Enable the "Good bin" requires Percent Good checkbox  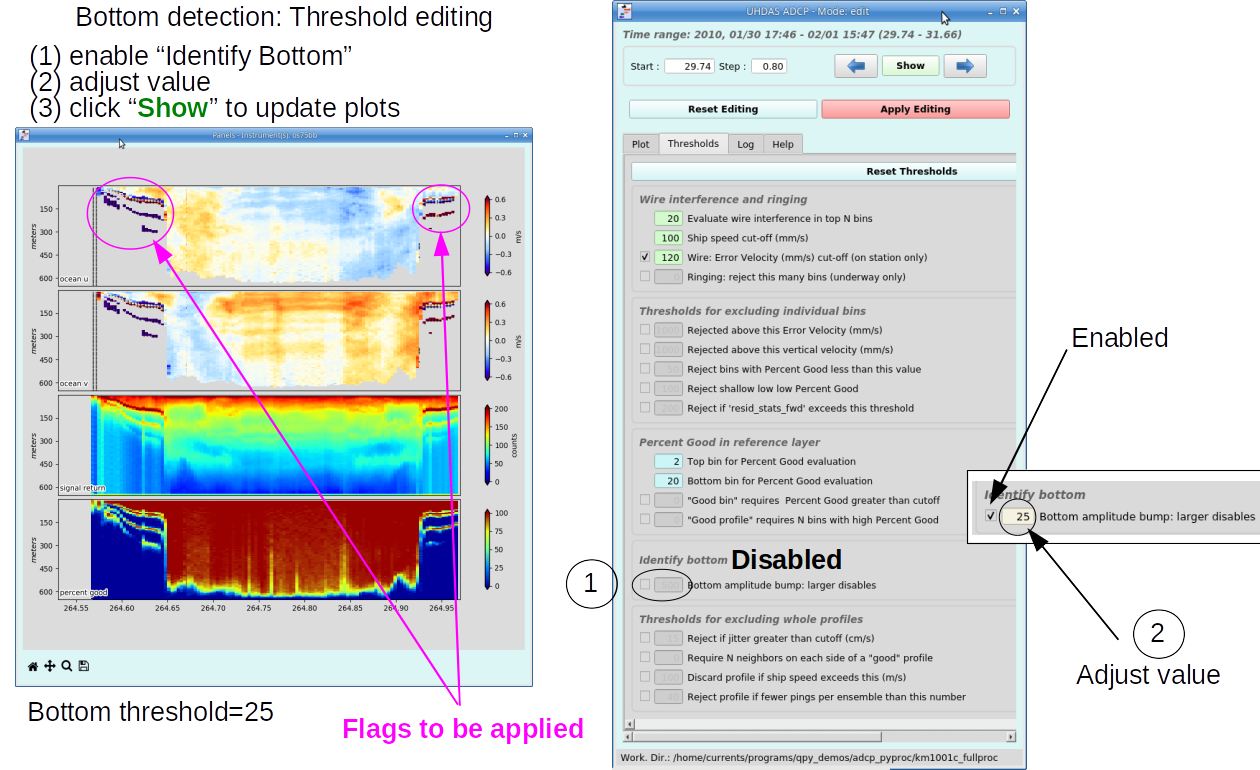click(x=645, y=500)
